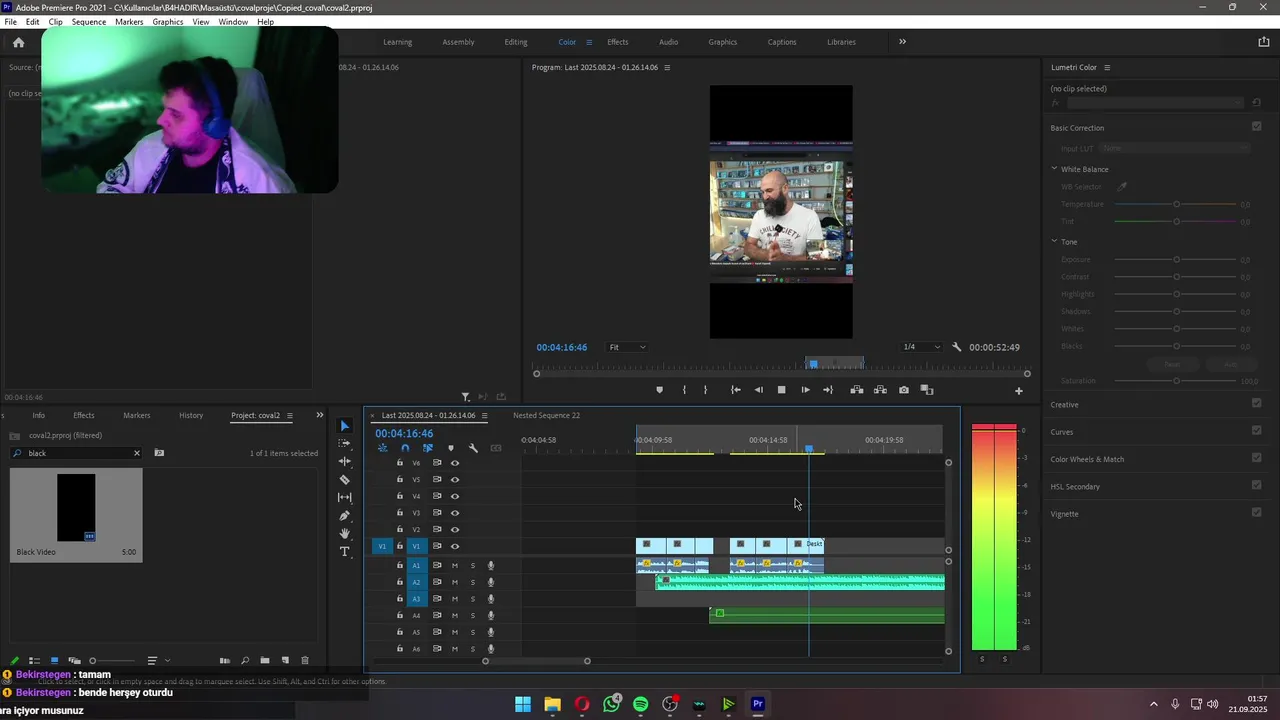
Task: Go to In point in Program monitor
Action: pos(735,390)
